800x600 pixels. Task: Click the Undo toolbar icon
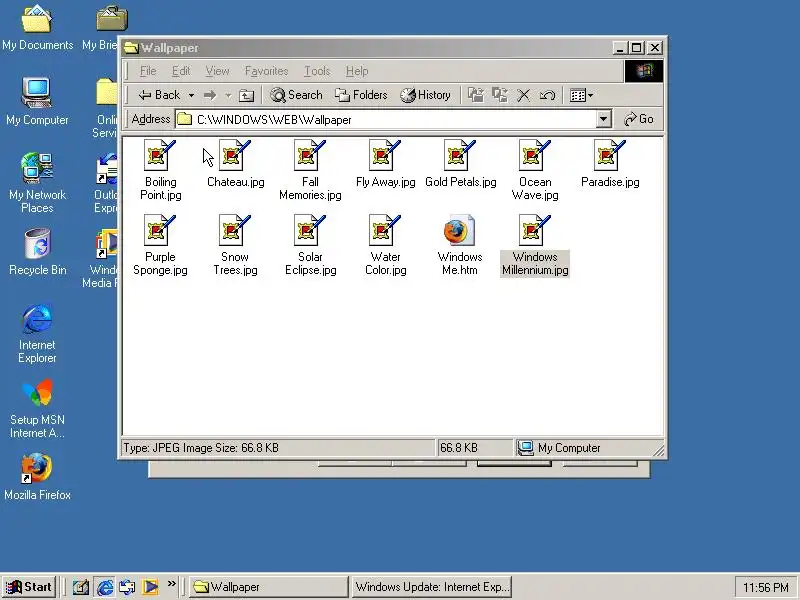[547, 95]
